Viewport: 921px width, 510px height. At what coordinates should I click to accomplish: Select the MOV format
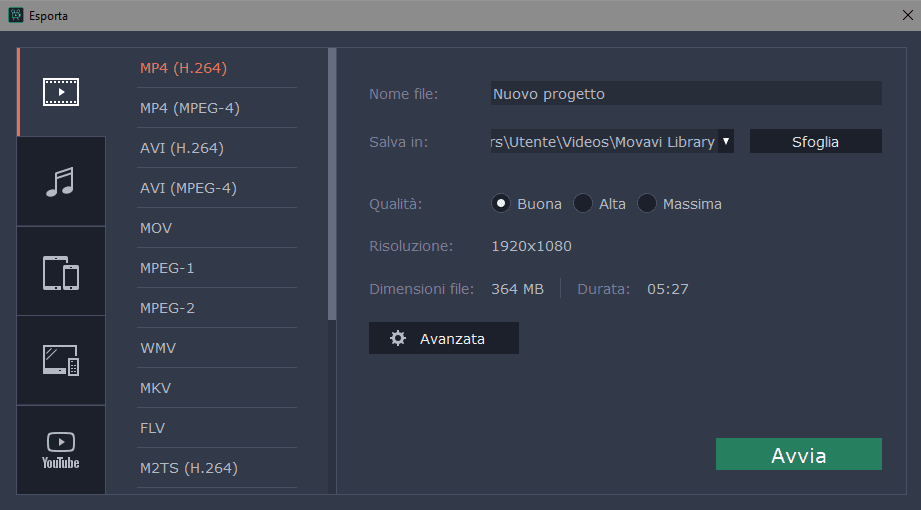157,228
